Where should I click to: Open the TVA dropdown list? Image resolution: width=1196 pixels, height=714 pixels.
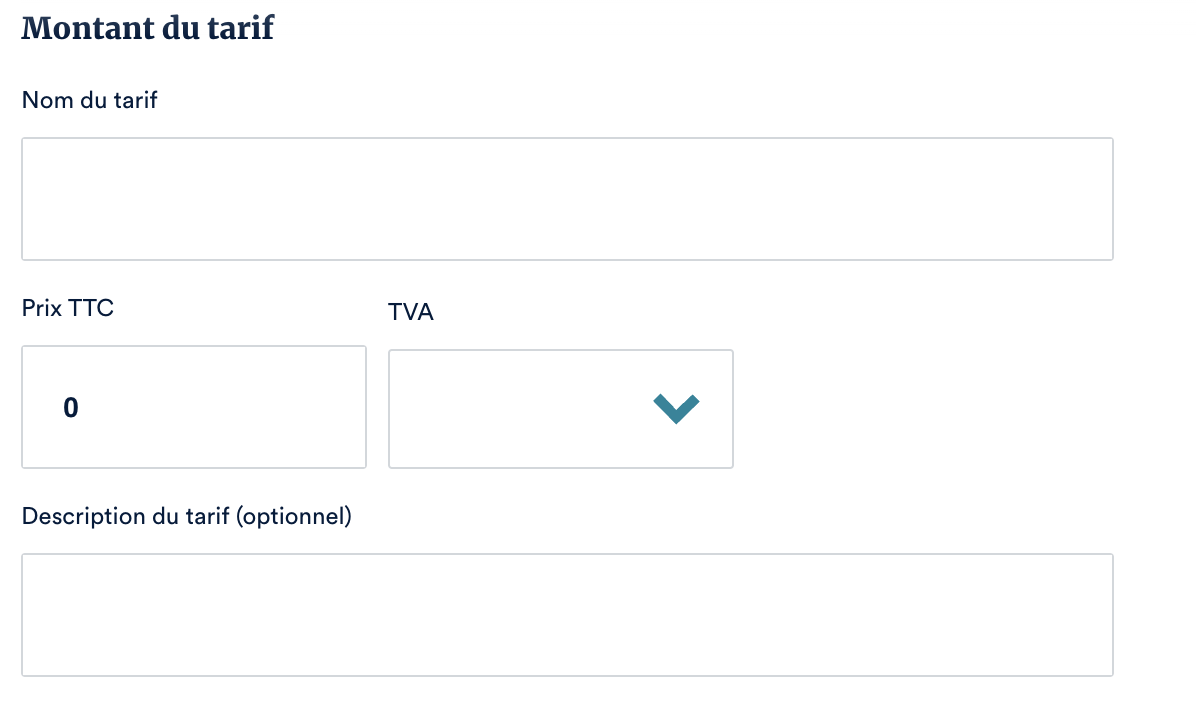point(560,408)
